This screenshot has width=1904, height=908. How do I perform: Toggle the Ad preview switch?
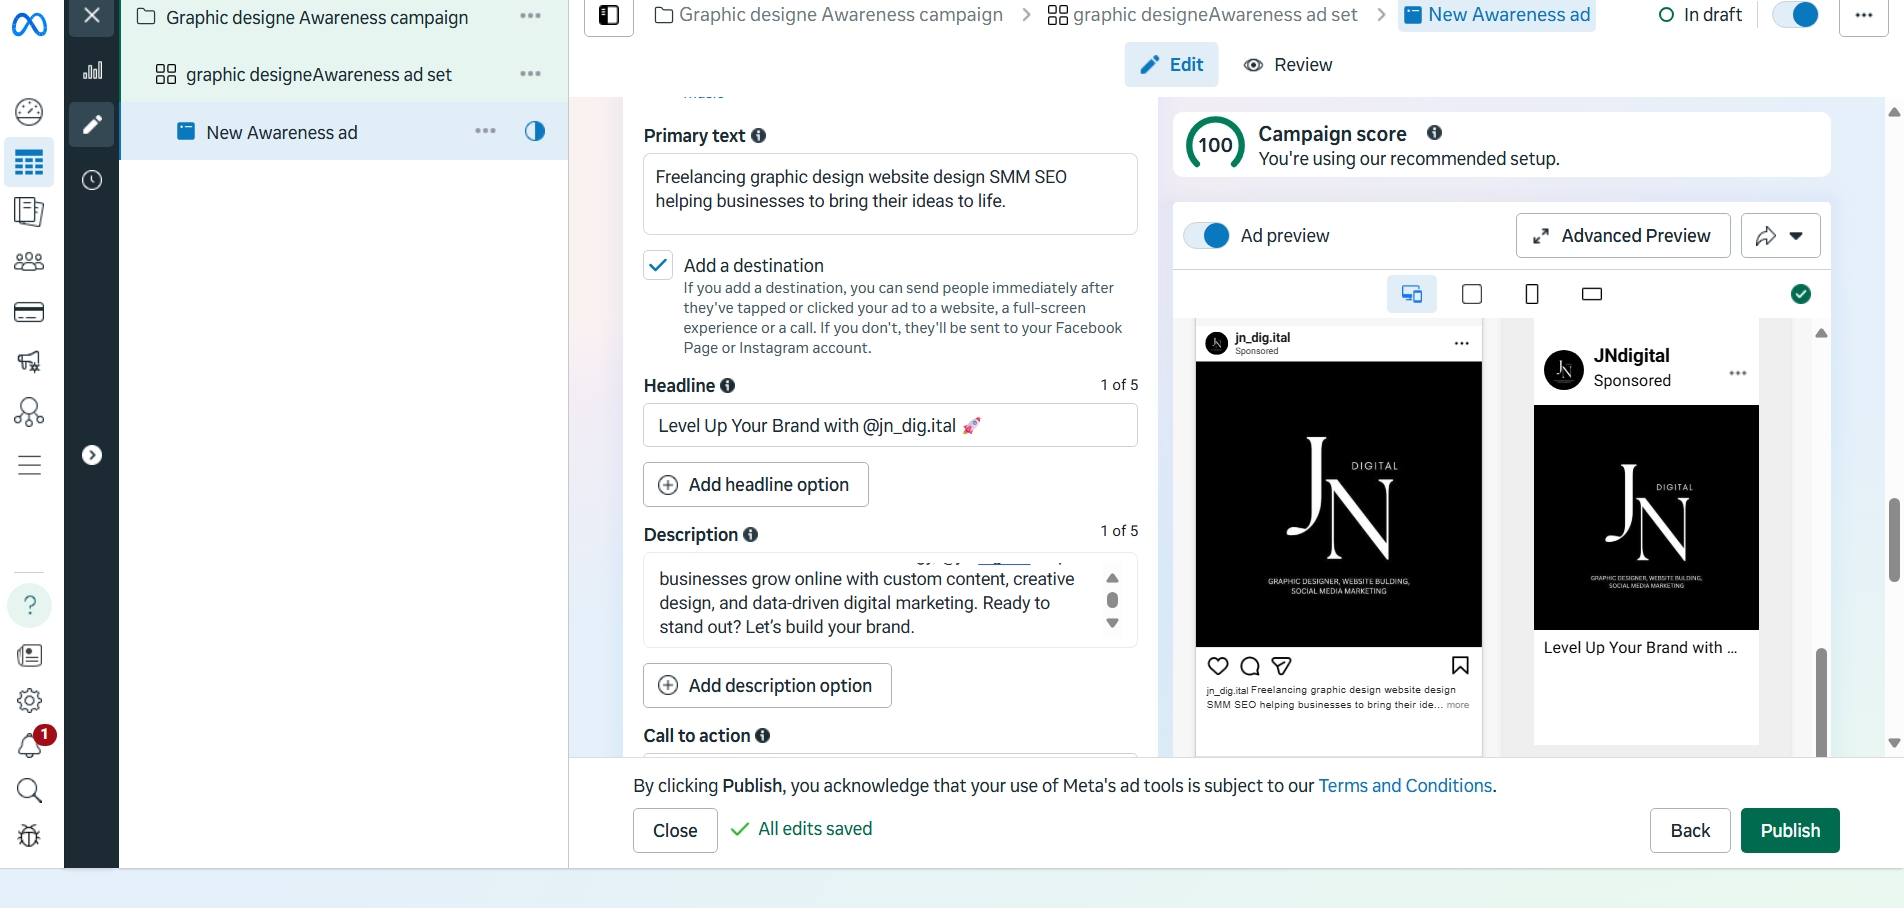[1207, 236]
